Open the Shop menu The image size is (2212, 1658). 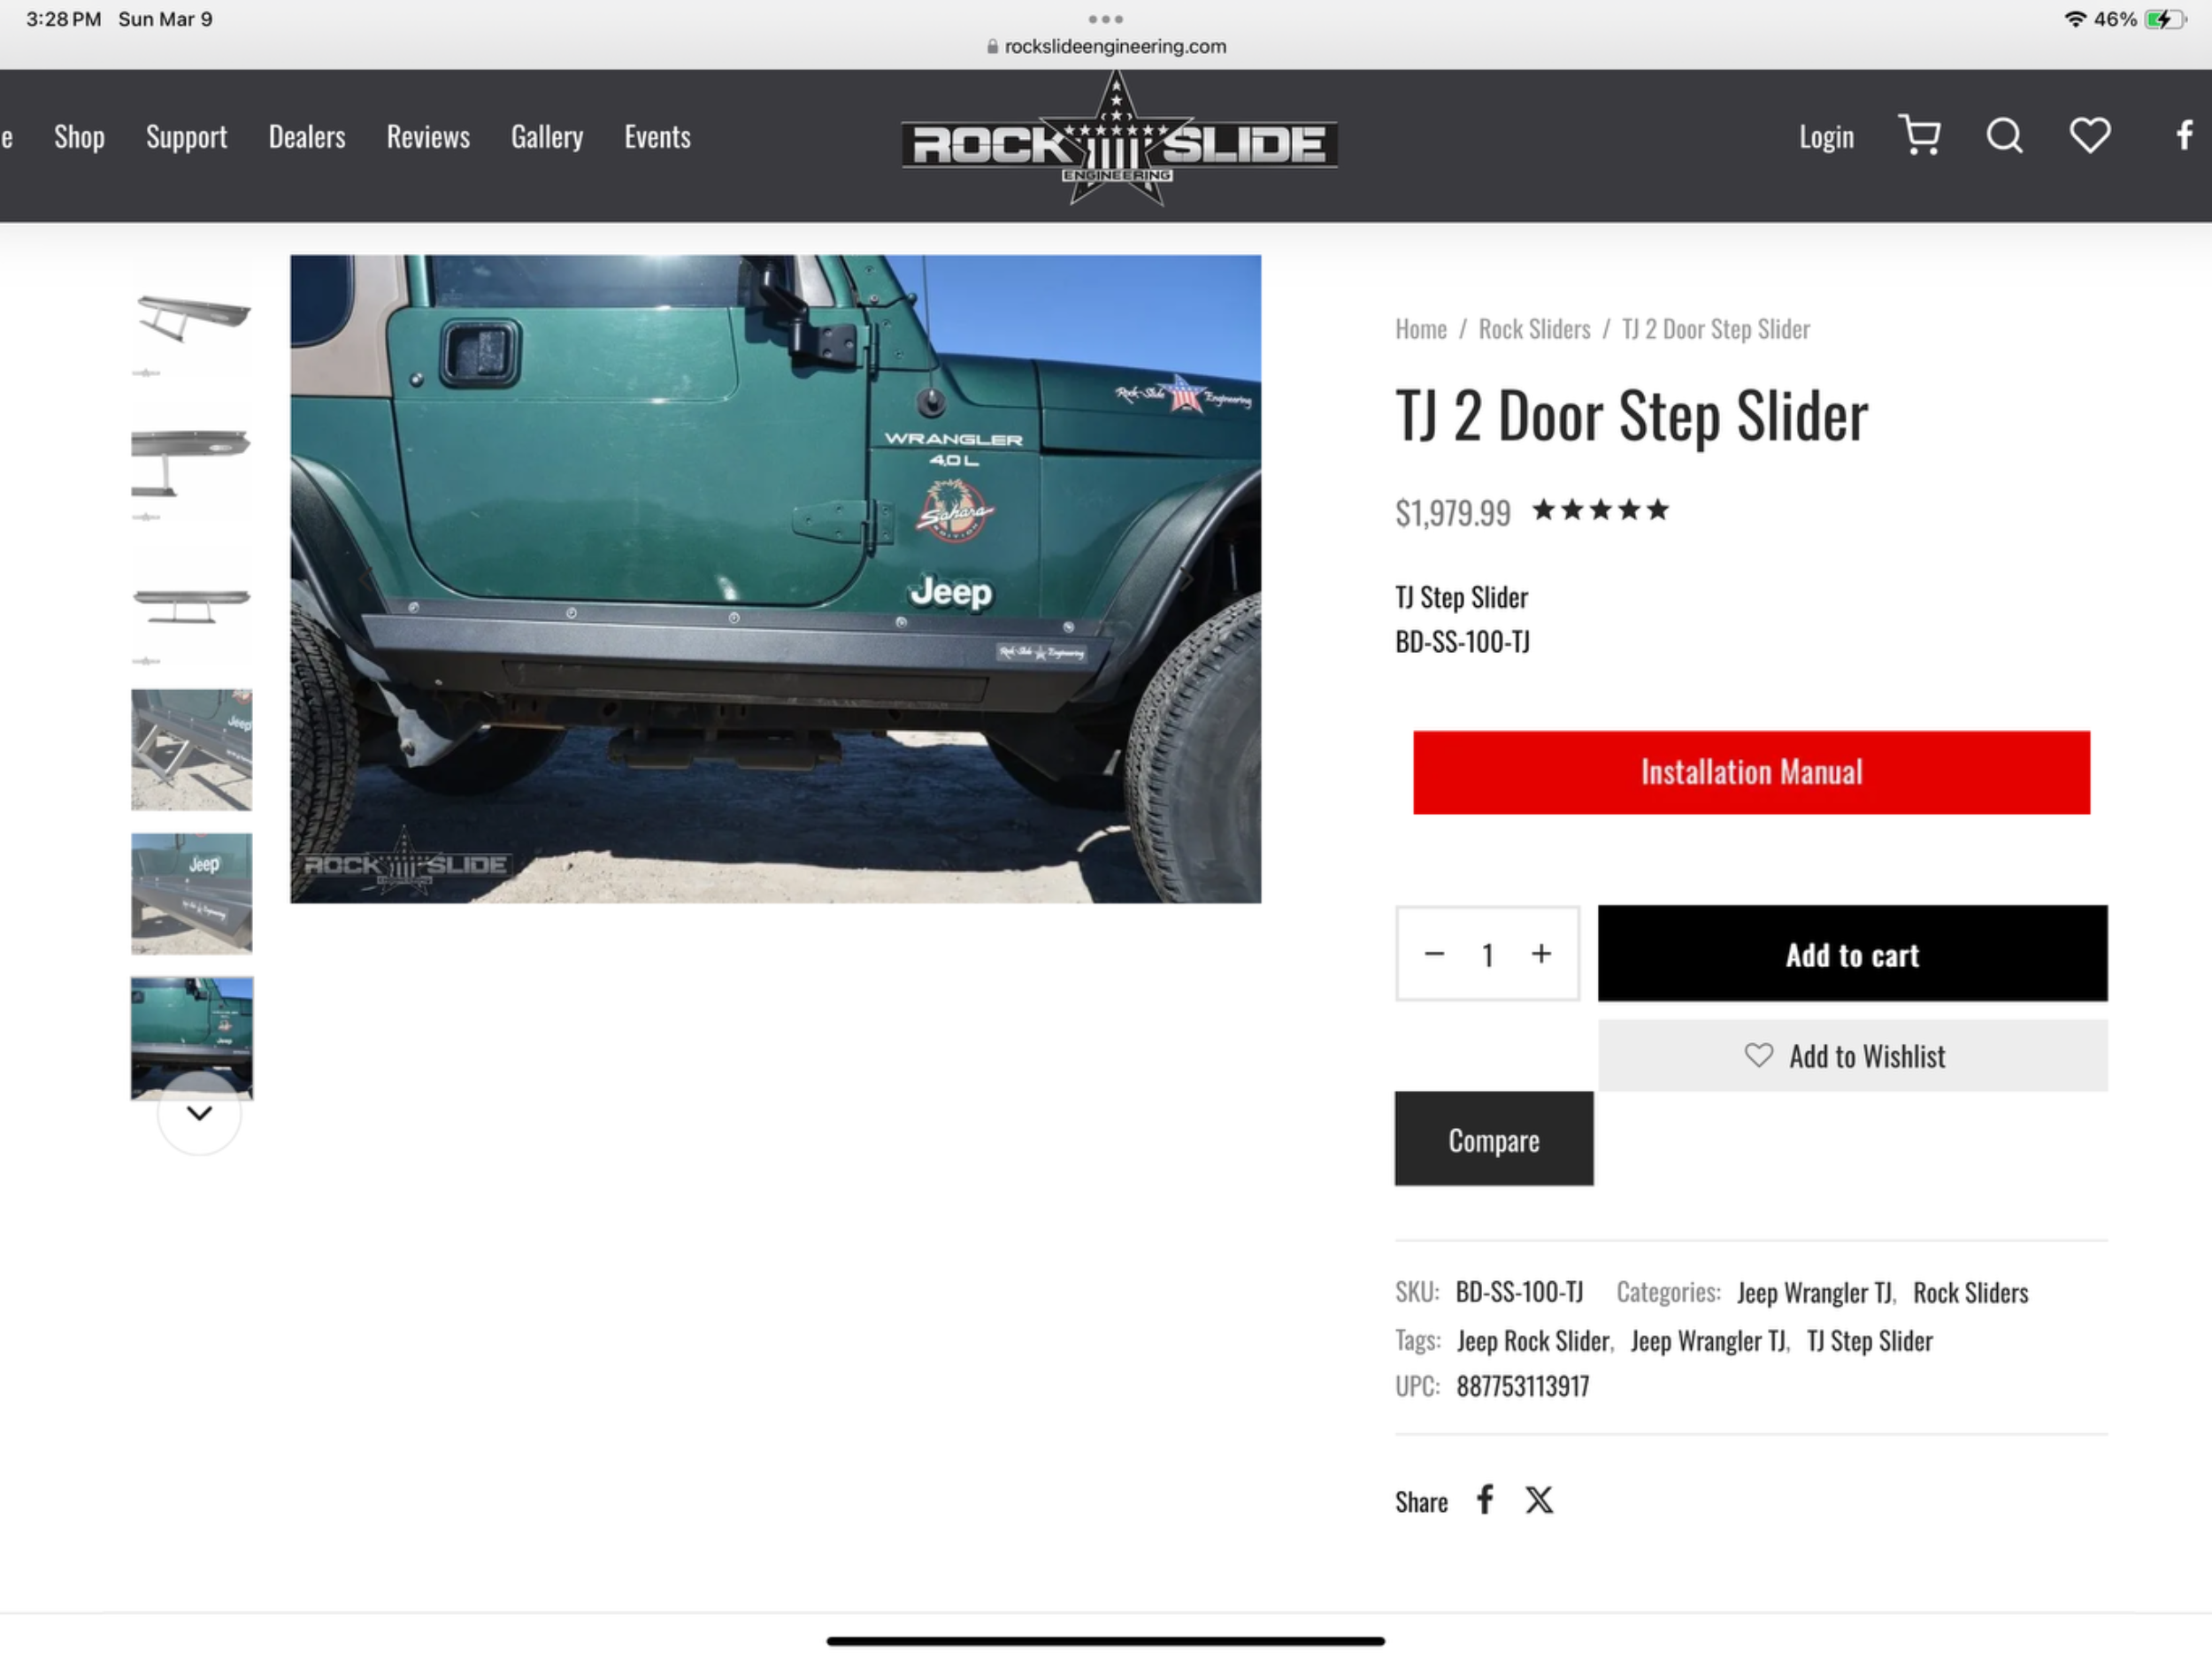coord(79,137)
